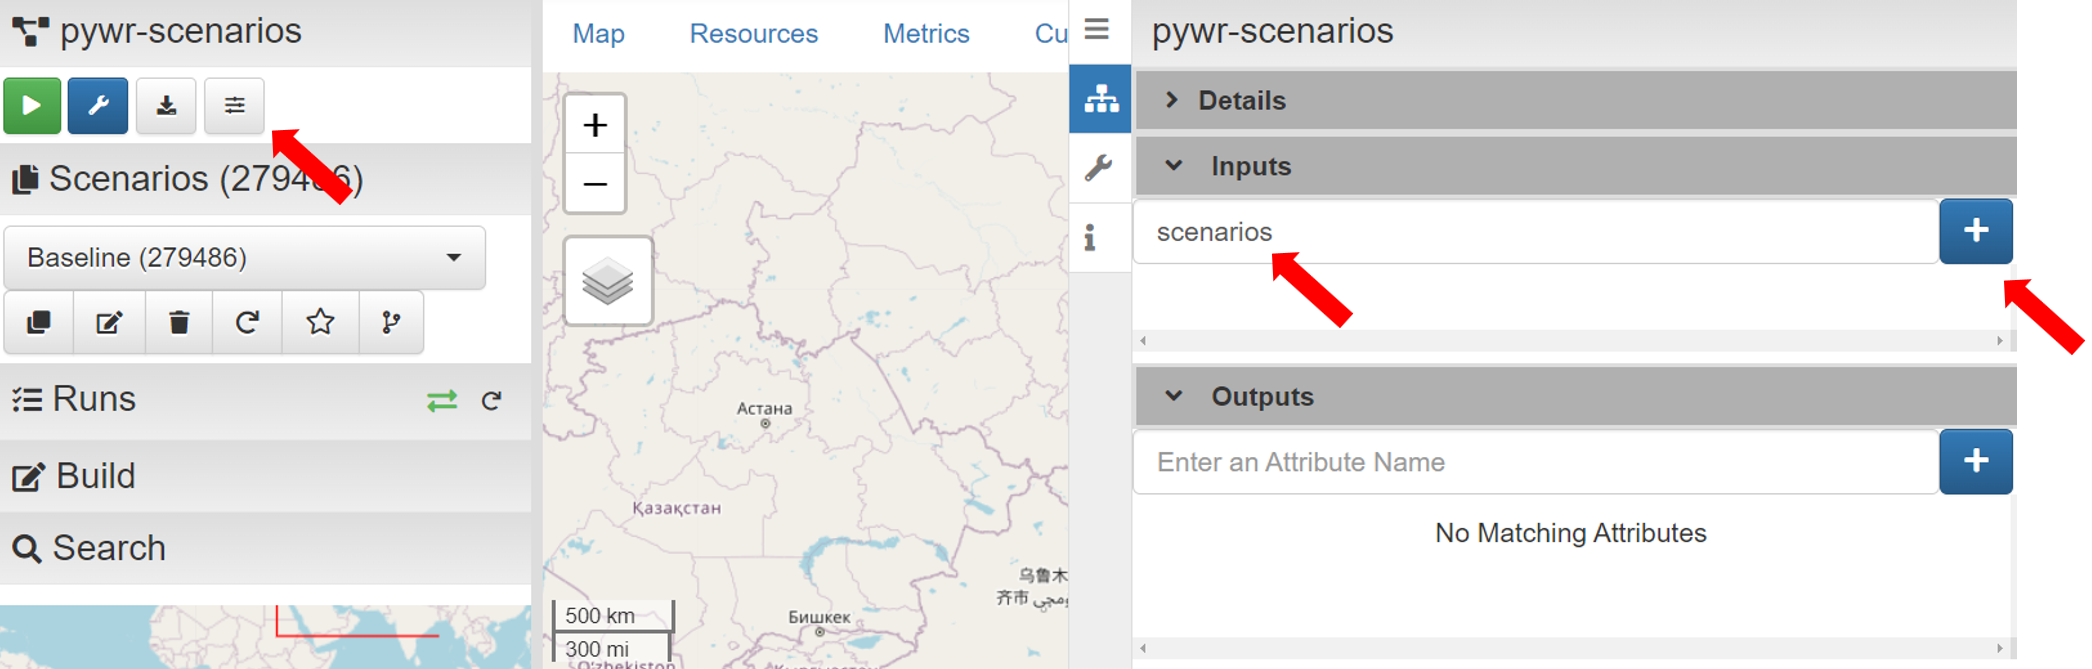
Task: Click the blue wrench configure button
Action: [x=98, y=106]
